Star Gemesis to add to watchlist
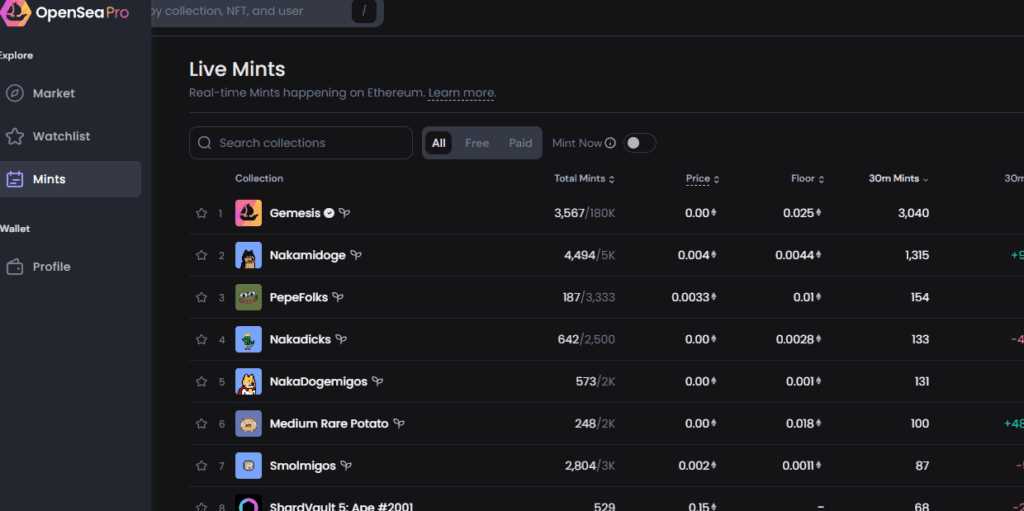The image size is (1024, 511). [201, 213]
